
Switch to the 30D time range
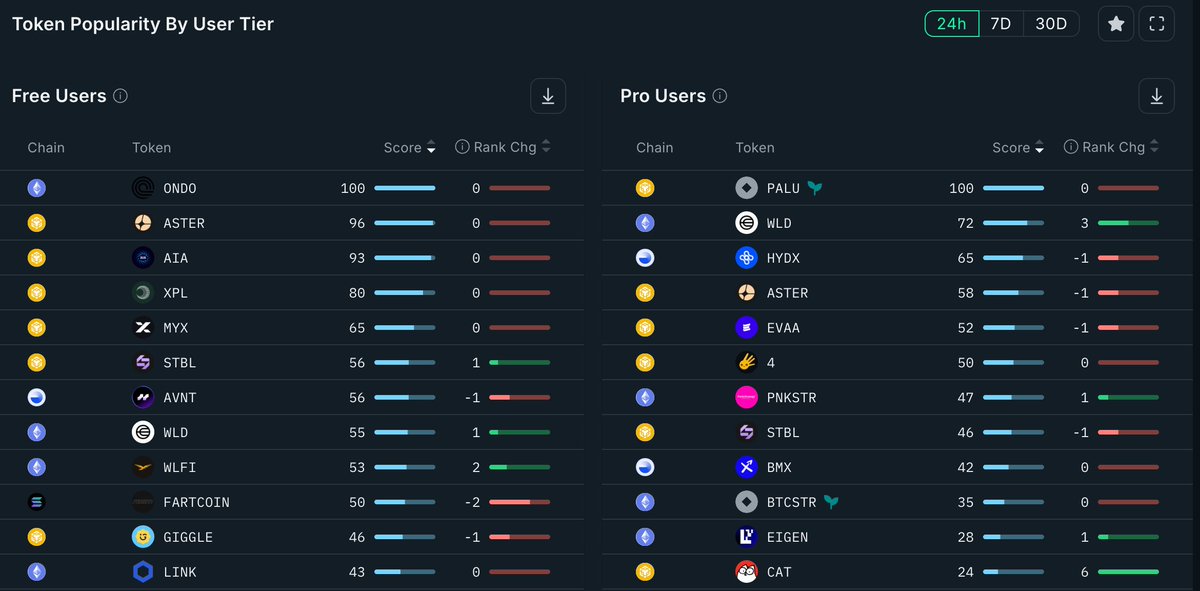click(x=1051, y=24)
